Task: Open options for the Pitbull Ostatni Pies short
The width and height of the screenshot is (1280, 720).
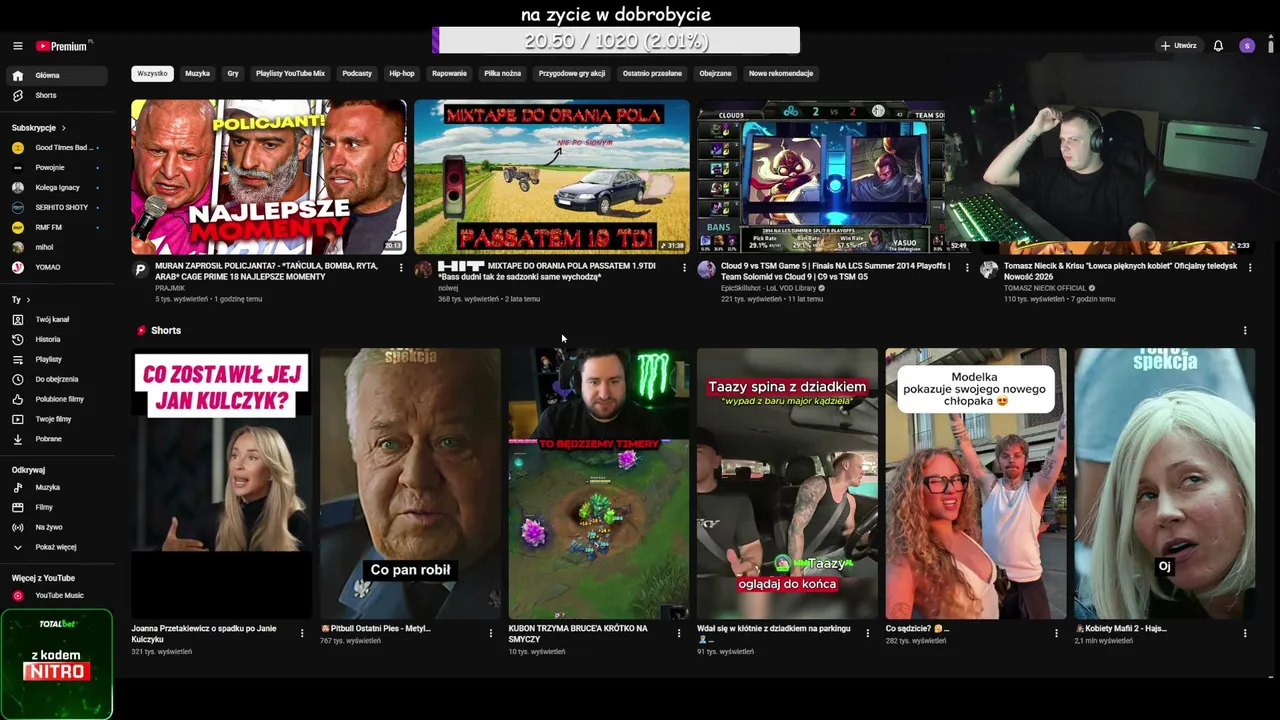Action: (x=490, y=633)
